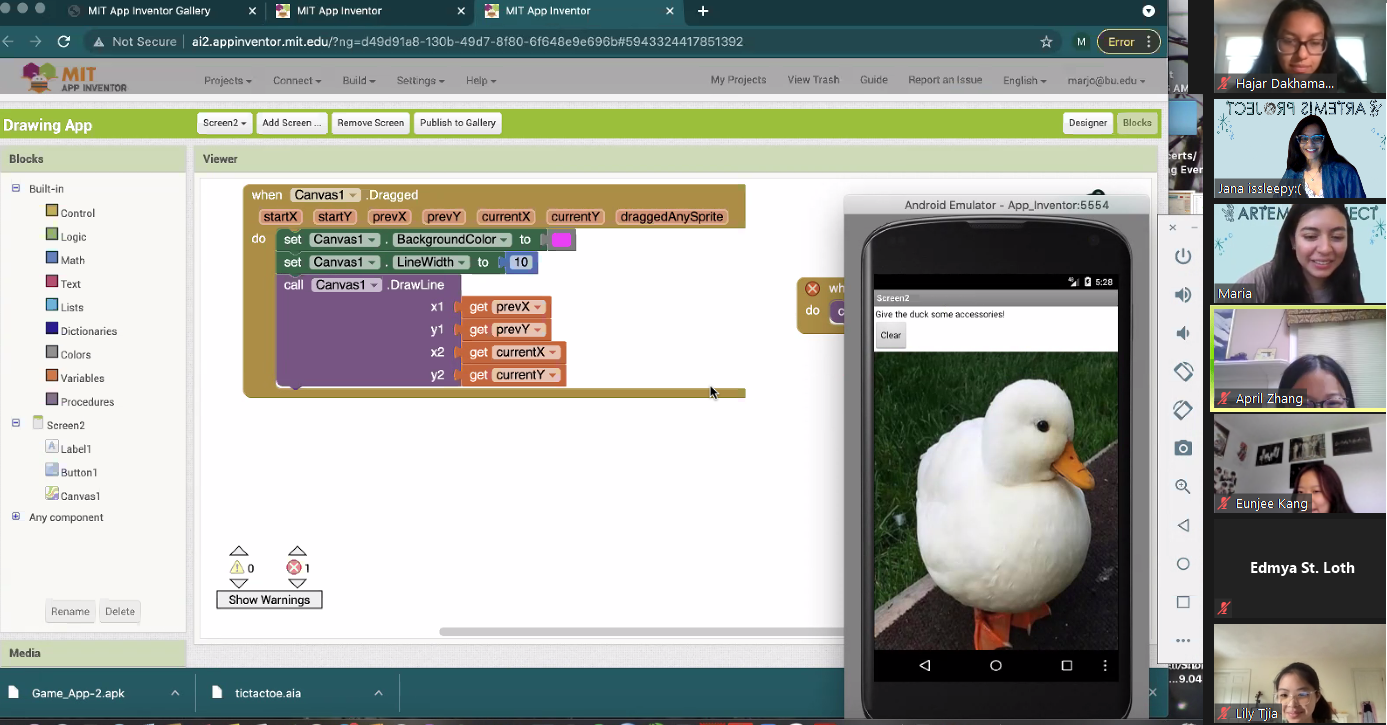Open the Settings menu
The image size is (1387, 725).
(420, 80)
